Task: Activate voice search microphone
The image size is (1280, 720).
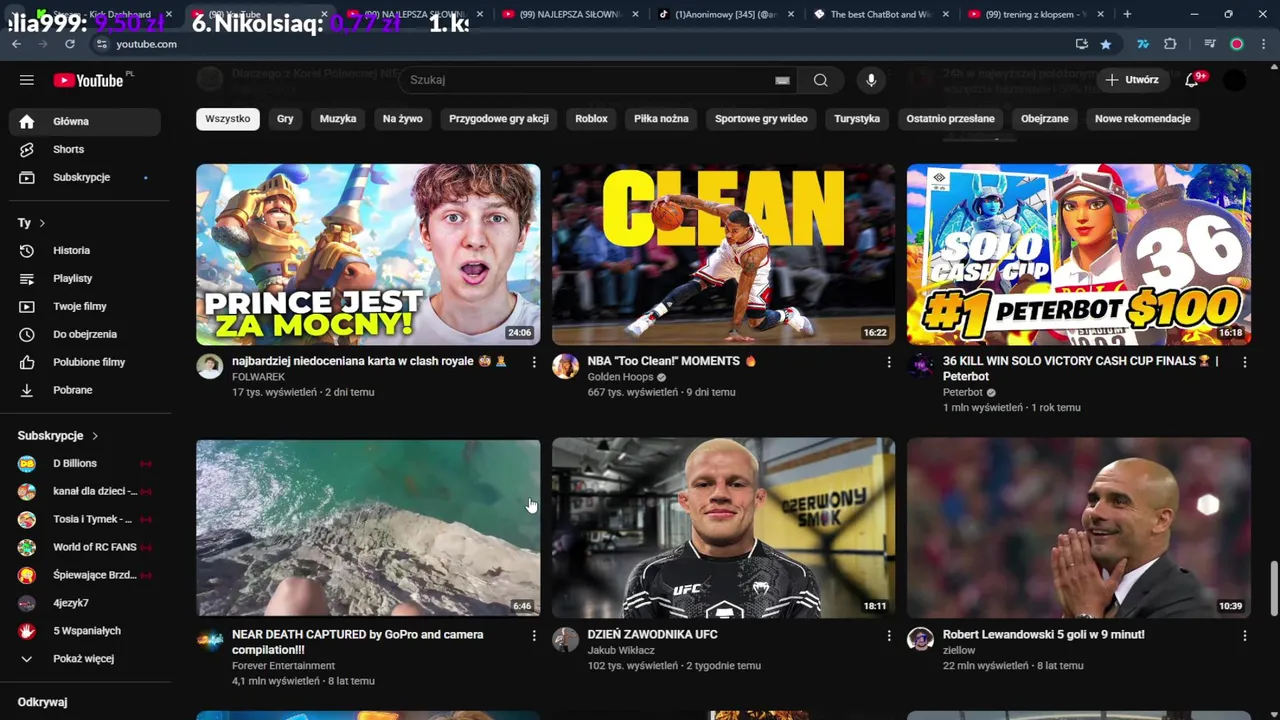Action: coord(871,80)
